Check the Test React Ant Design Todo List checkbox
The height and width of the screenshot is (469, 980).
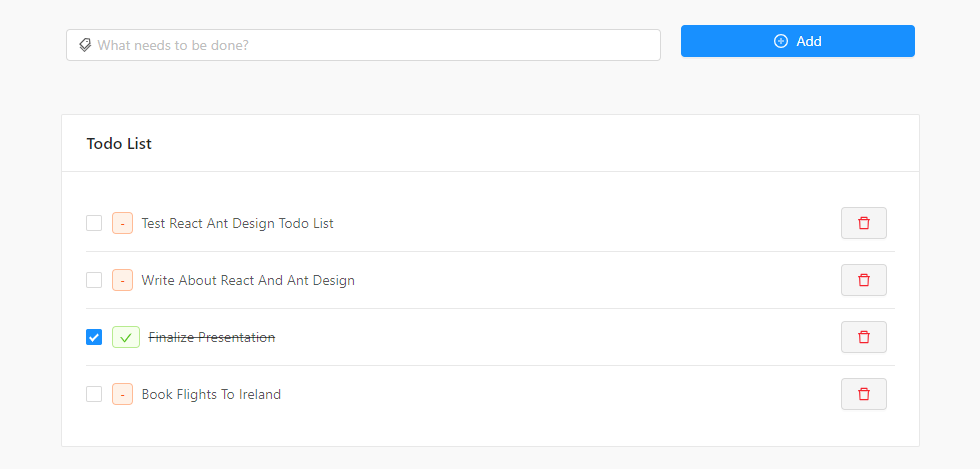coord(94,223)
